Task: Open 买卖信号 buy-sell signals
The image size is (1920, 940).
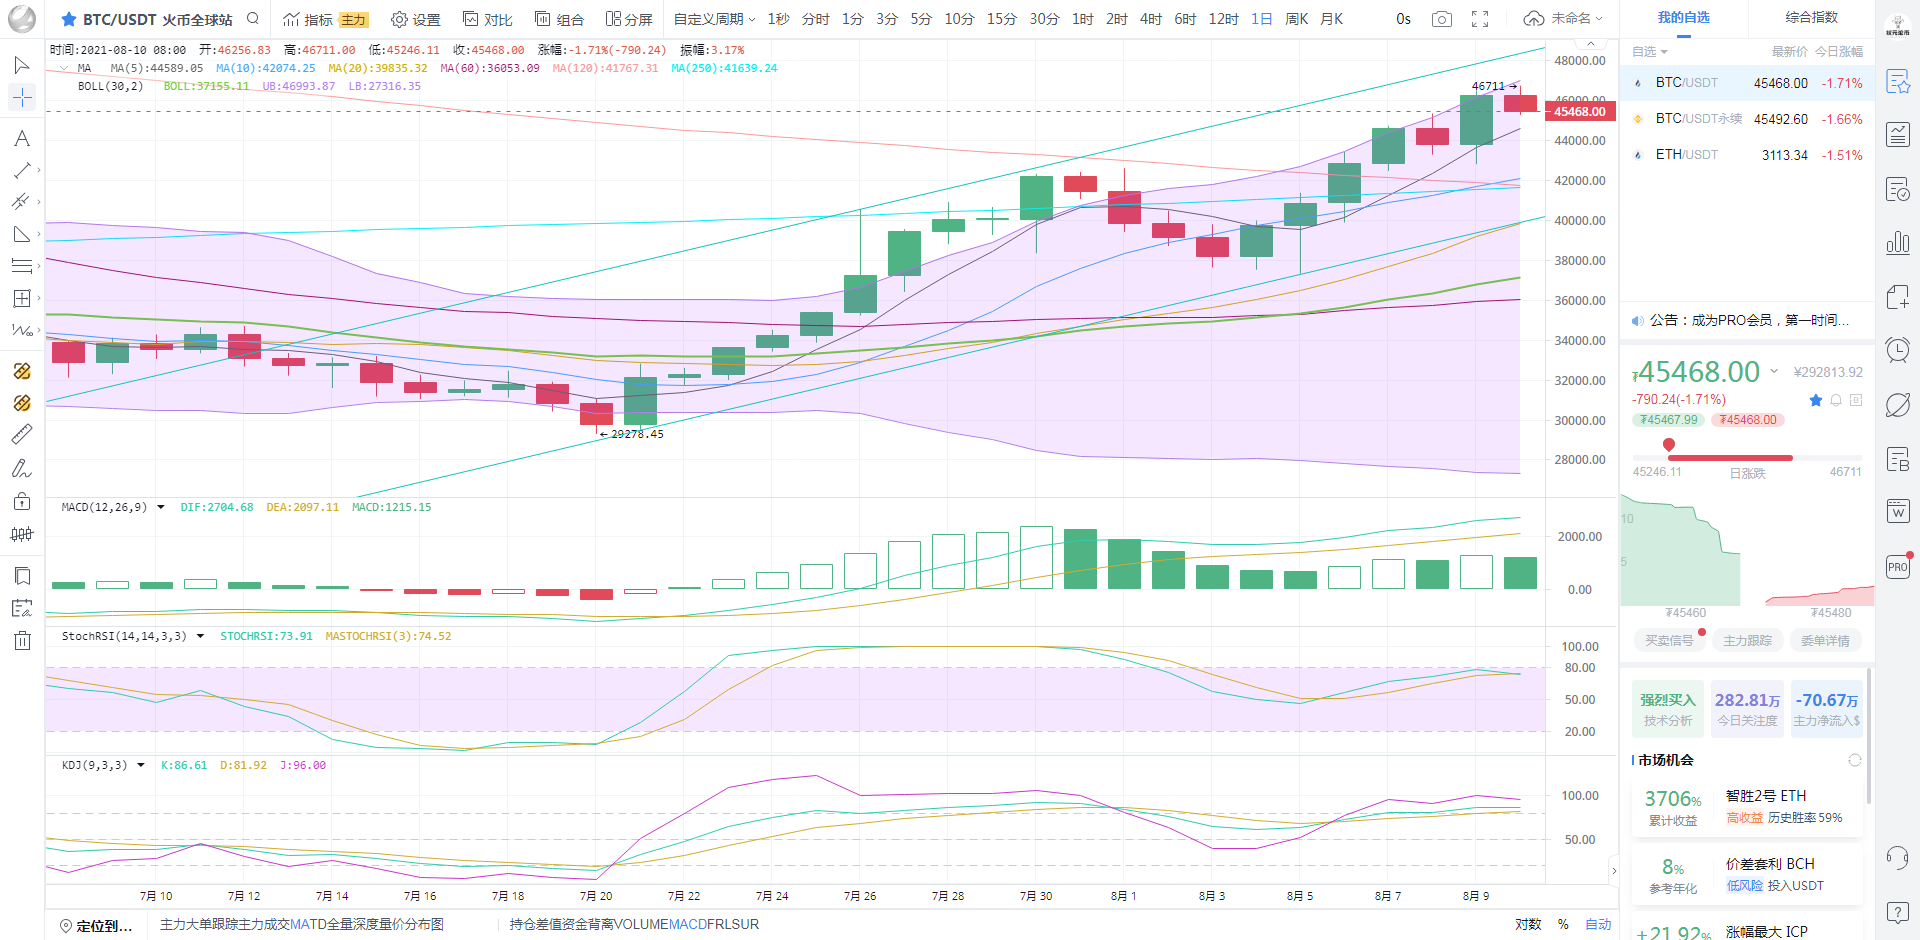Action: tap(1669, 641)
